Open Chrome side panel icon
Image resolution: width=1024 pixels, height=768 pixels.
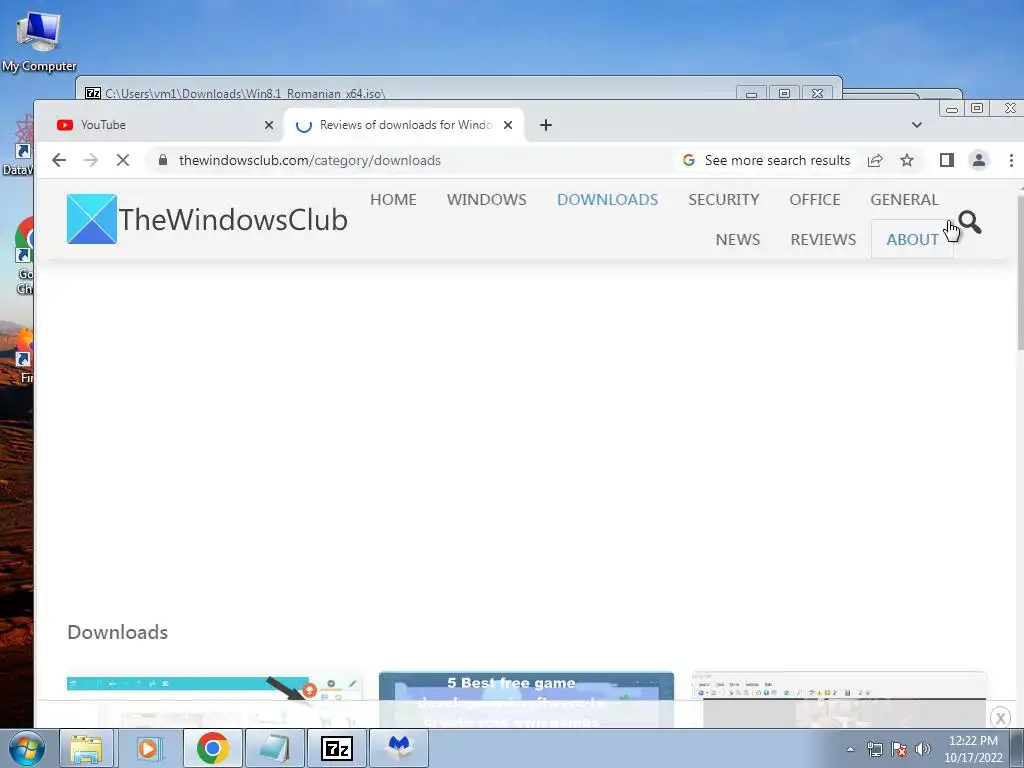[x=947, y=160]
